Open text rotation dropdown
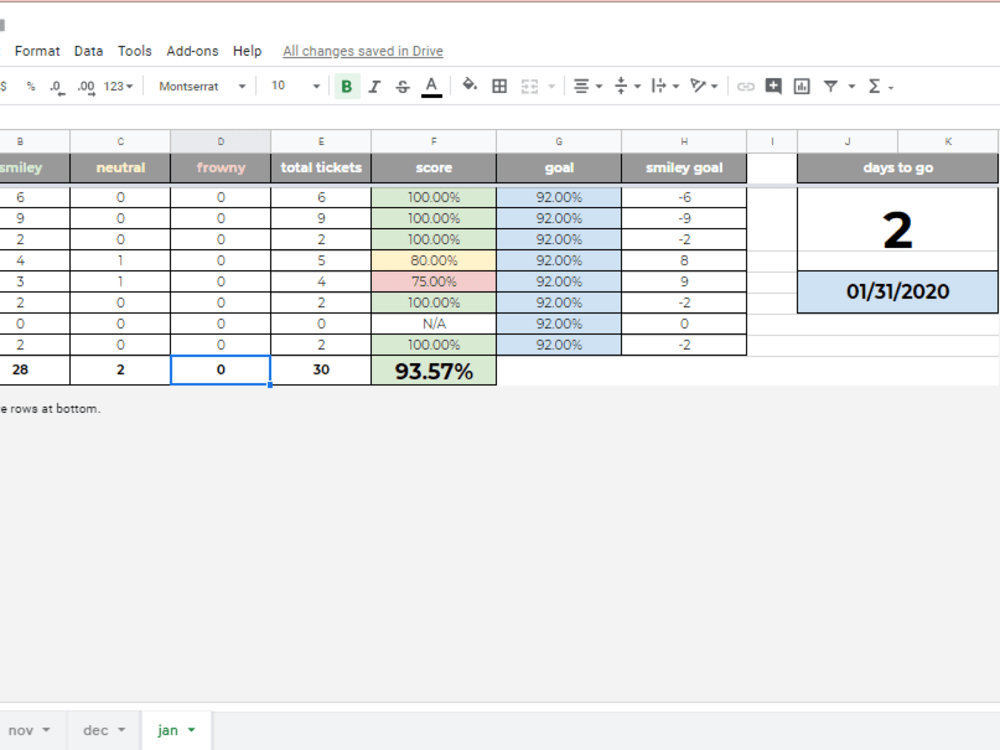The height and width of the screenshot is (750, 1000). (x=704, y=86)
